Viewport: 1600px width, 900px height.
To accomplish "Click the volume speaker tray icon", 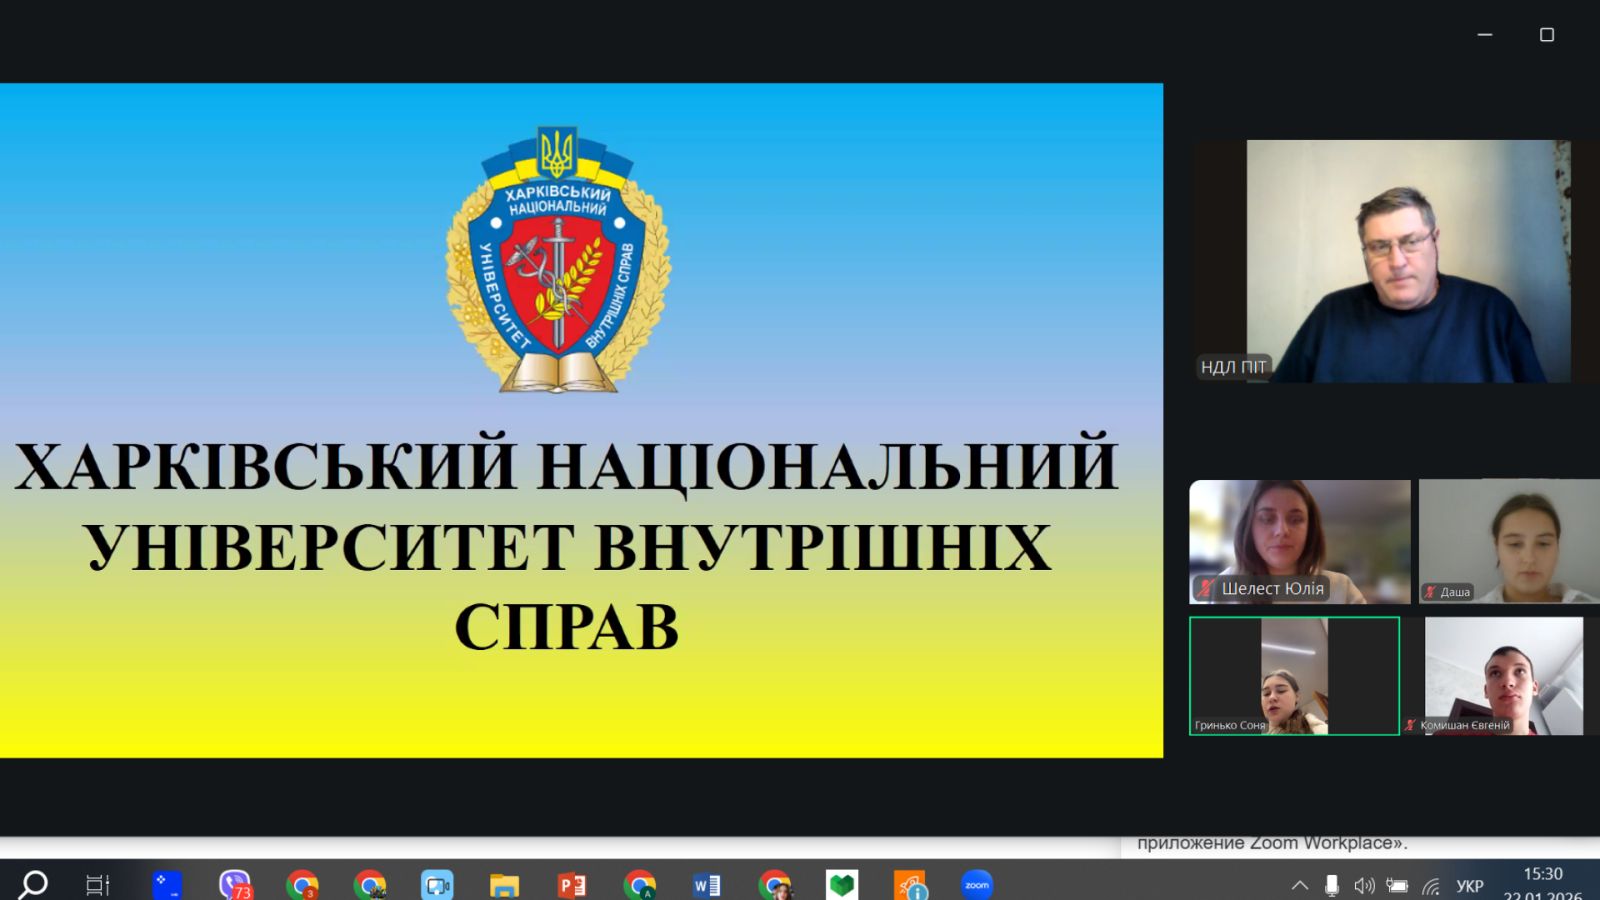I will click(x=1364, y=885).
